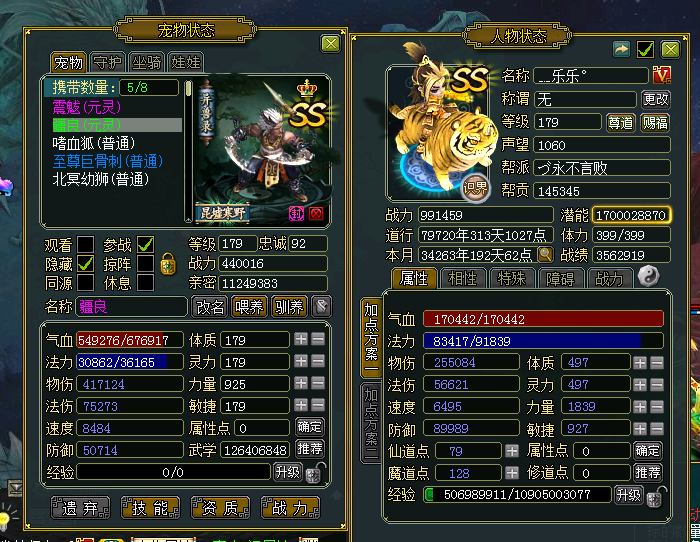Viewport: 700px width, 542px height.
Task: Click the padlock icon beside 掠阵 checkbox
Action: tap(168, 263)
